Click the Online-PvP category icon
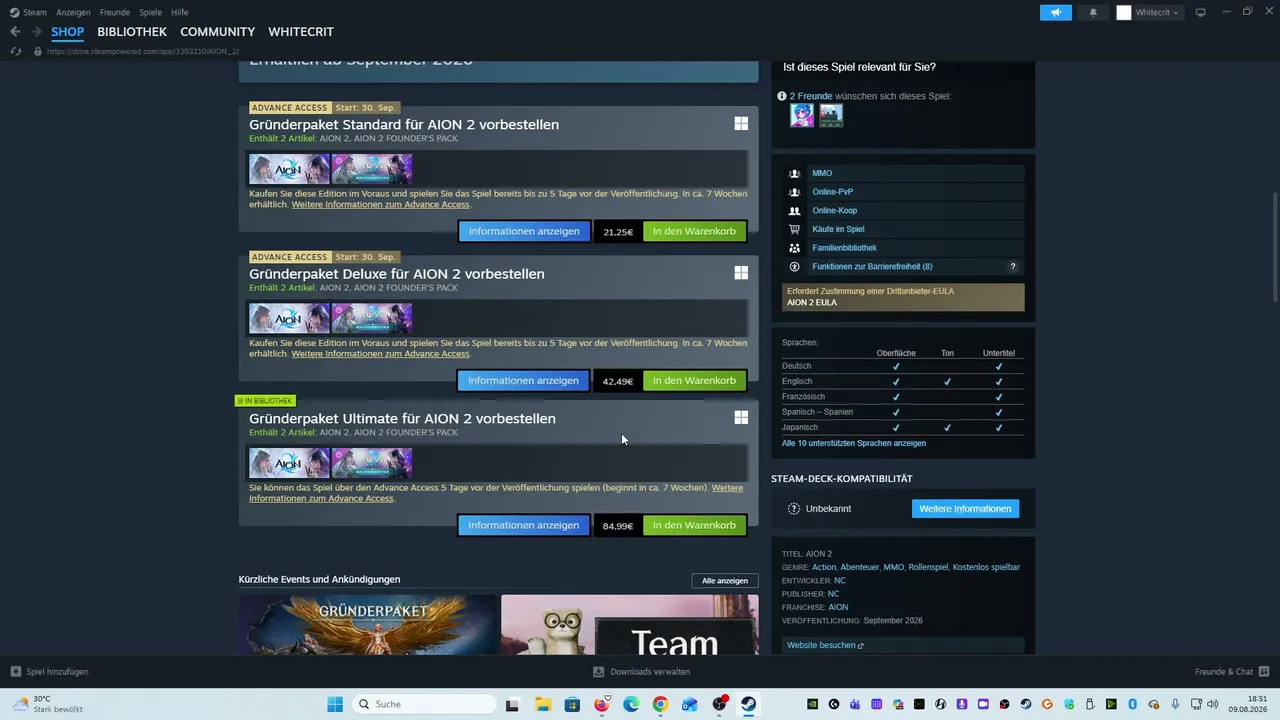1280x720 pixels. click(x=795, y=192)
